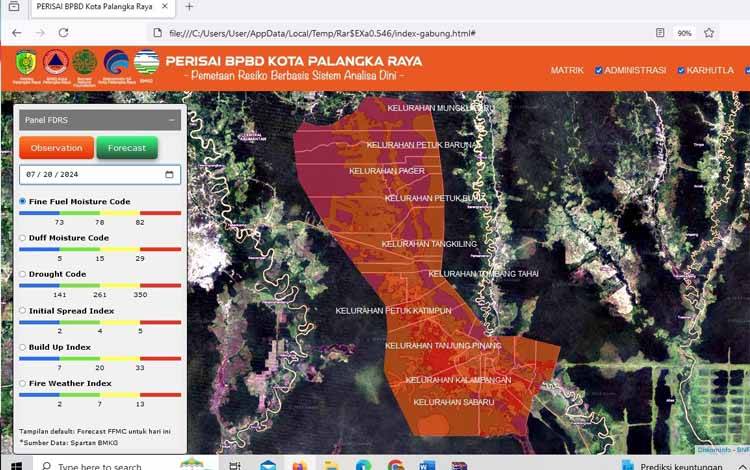This screenshot has width=750, height=470.
Task: Click the Fine Fuel Moisture Code color scale bar
Action: 100,213
